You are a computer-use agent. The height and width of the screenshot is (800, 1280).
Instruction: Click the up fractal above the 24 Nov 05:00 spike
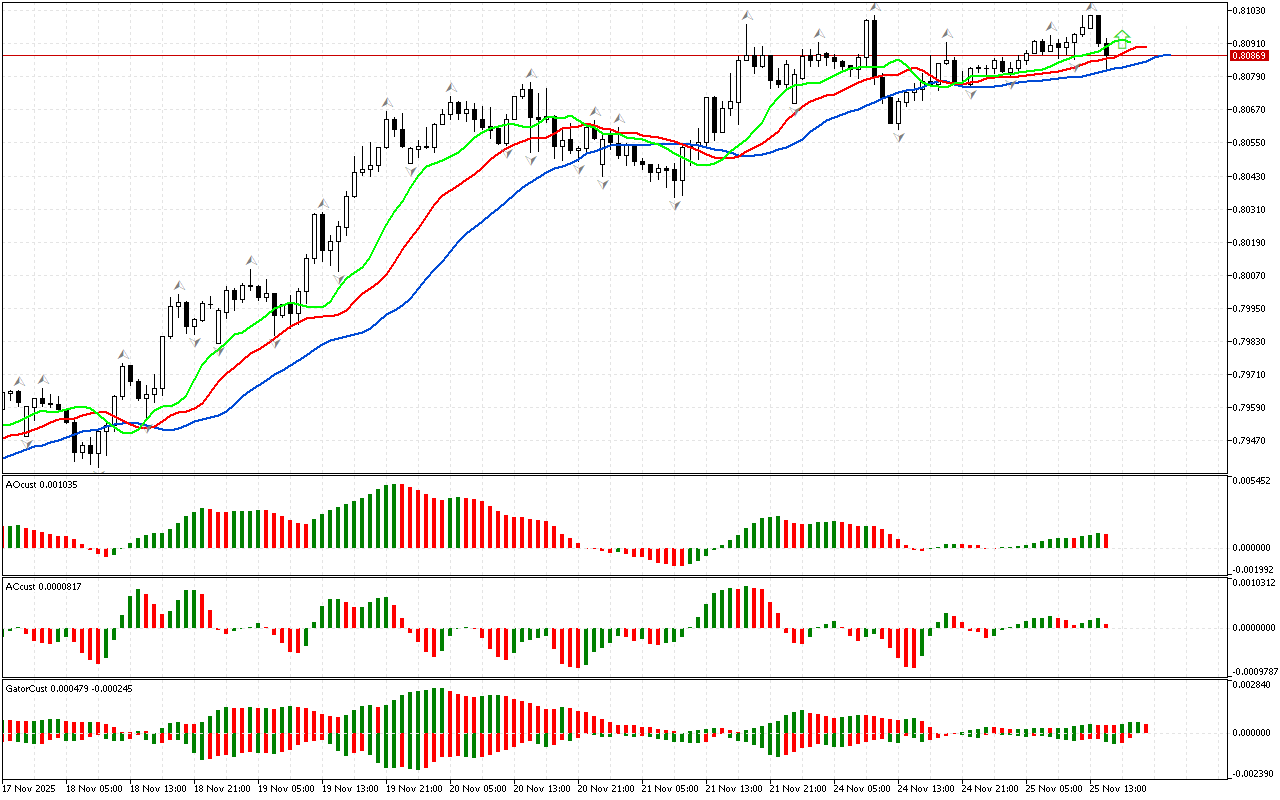[x=875, y=7]
